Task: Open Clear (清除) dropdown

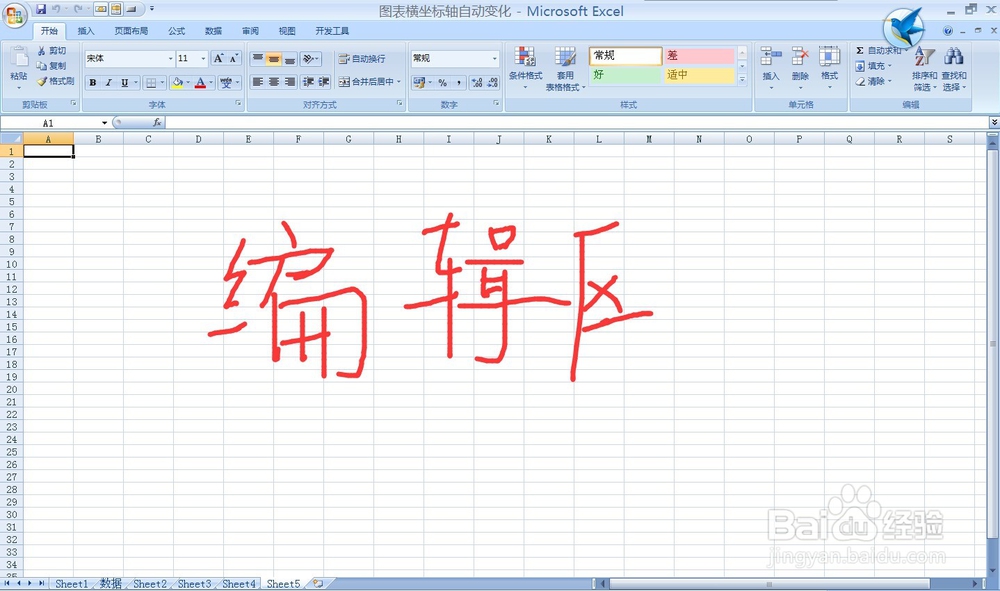Action: point(873,81)
